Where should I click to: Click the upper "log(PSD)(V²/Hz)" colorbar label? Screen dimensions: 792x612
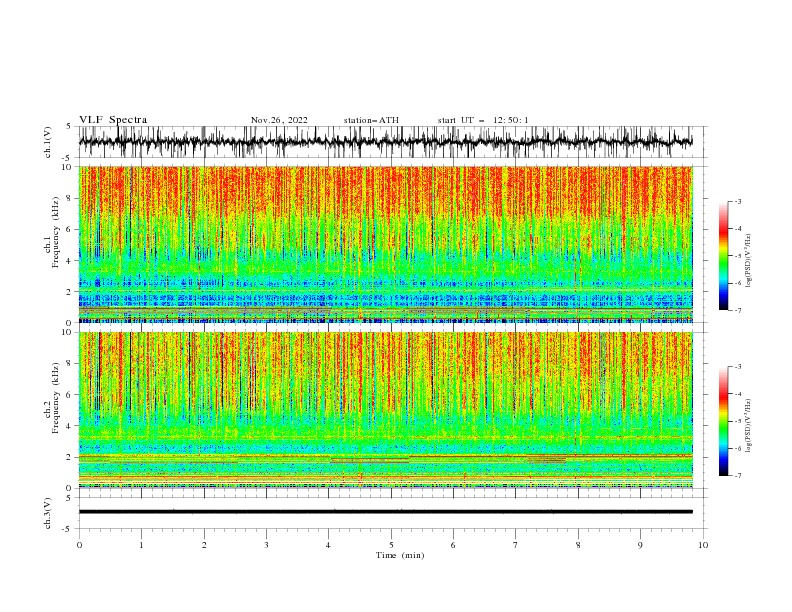[748, 261]
